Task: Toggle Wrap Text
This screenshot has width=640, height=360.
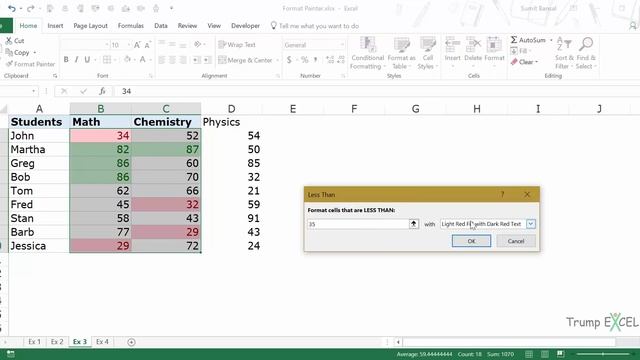Action: [x=237, y=44]
